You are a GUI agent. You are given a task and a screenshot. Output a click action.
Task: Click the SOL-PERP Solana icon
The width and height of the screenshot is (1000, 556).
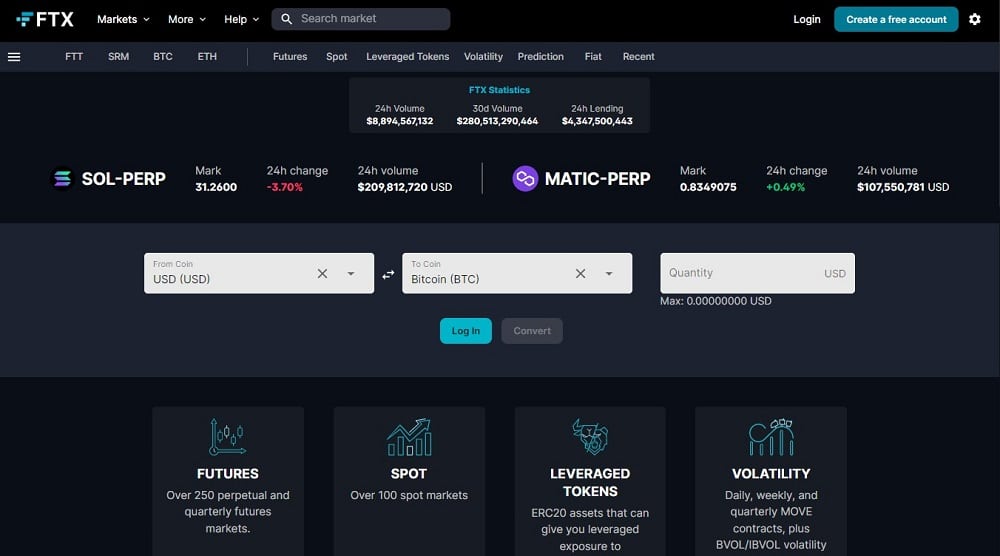tap(62, 179)
